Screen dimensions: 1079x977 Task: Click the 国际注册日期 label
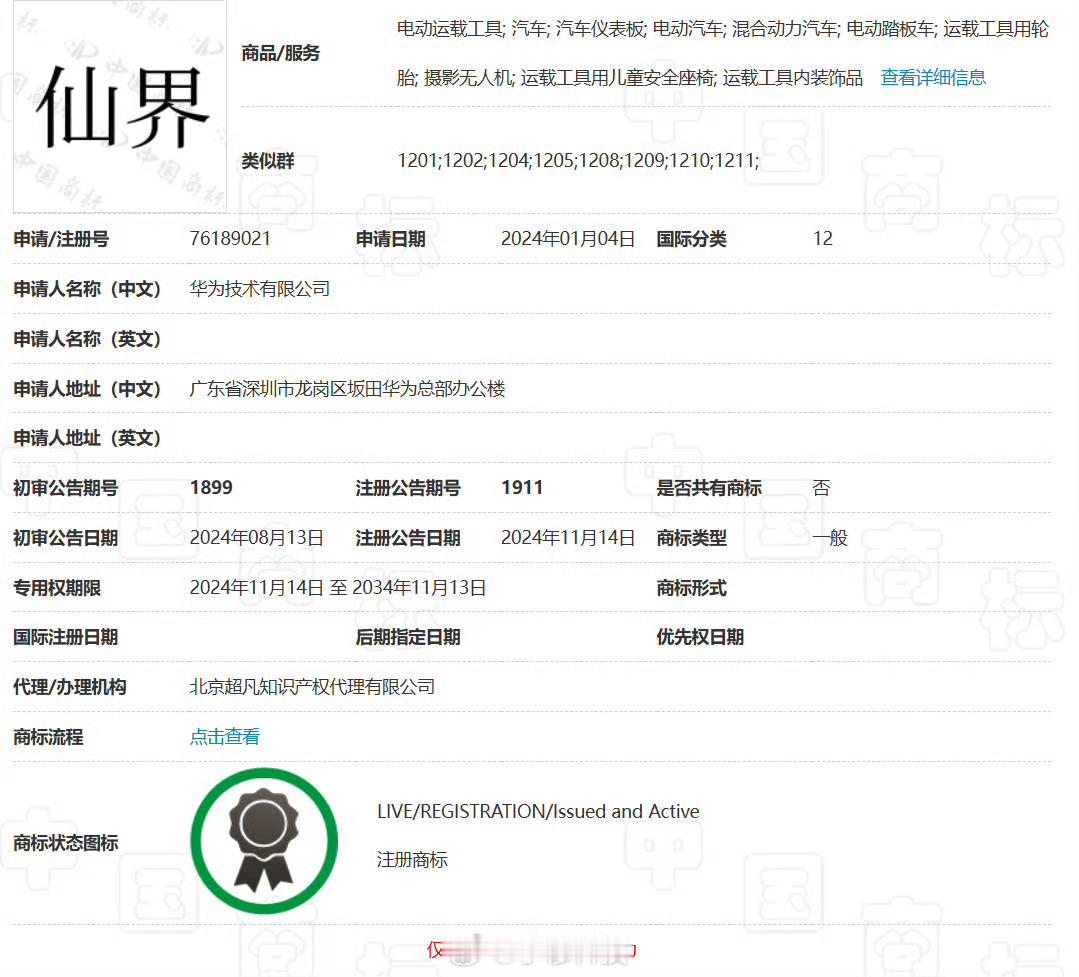point(65,637)
